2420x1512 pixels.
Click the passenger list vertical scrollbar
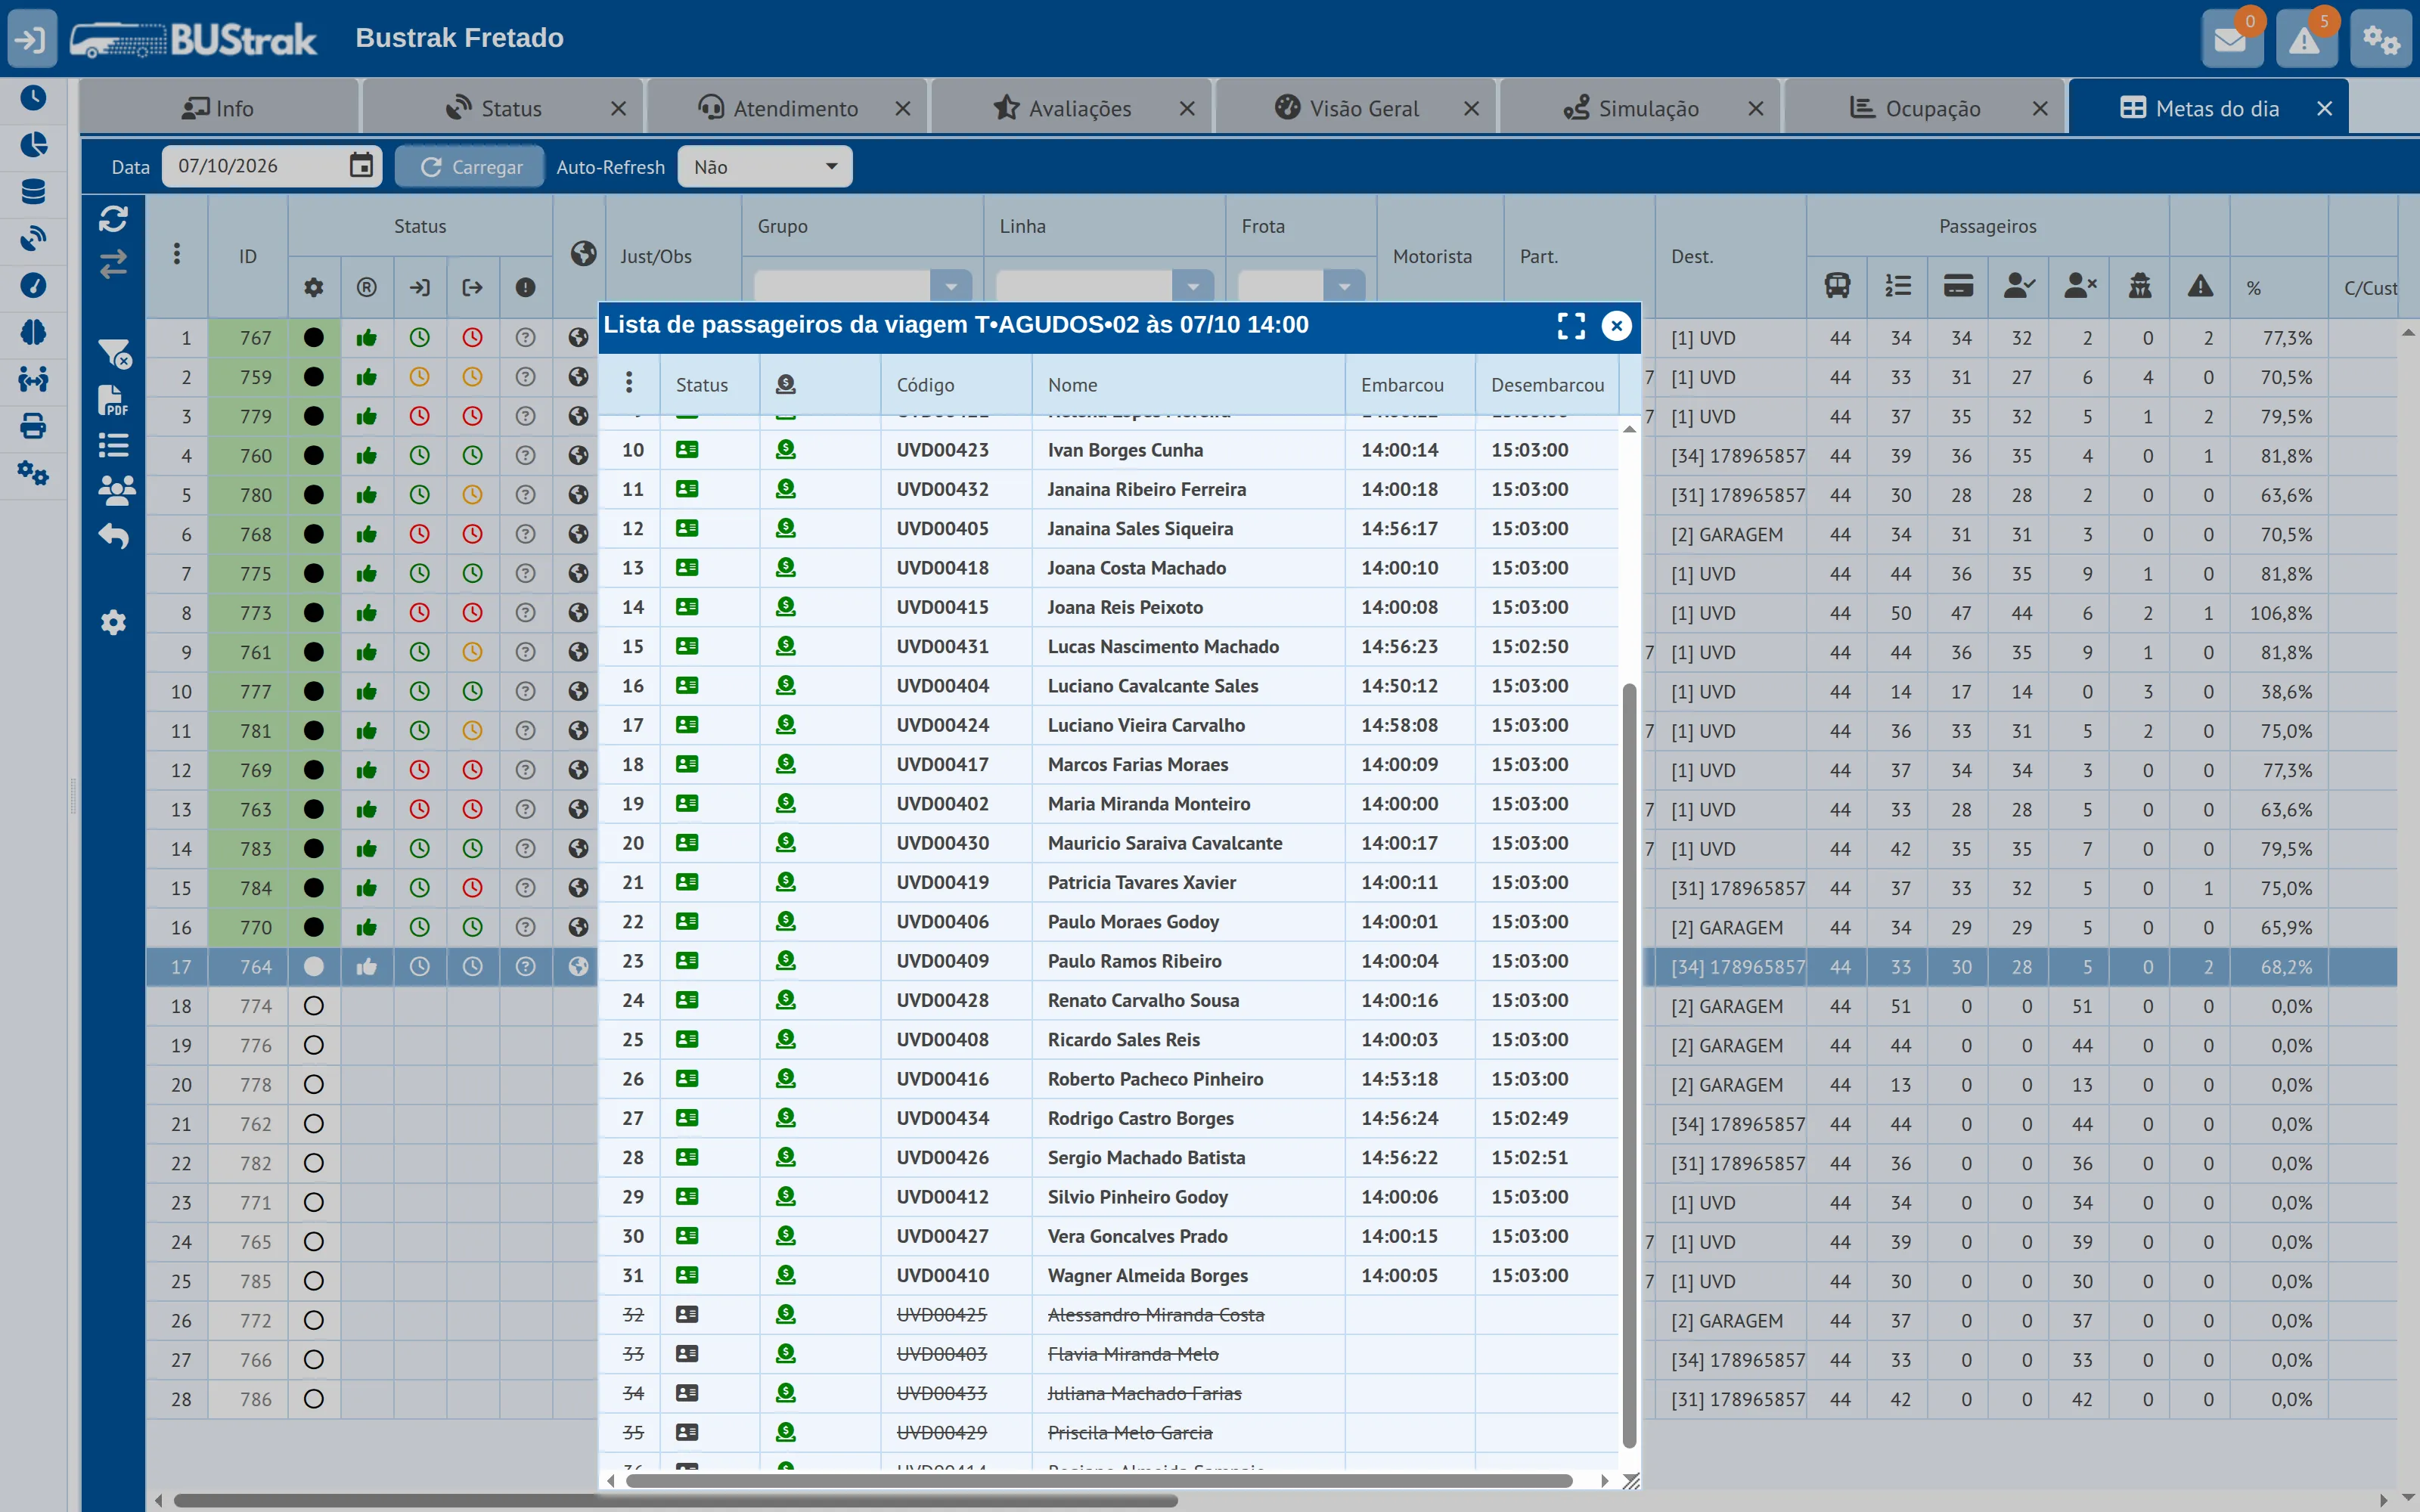1629,1065
